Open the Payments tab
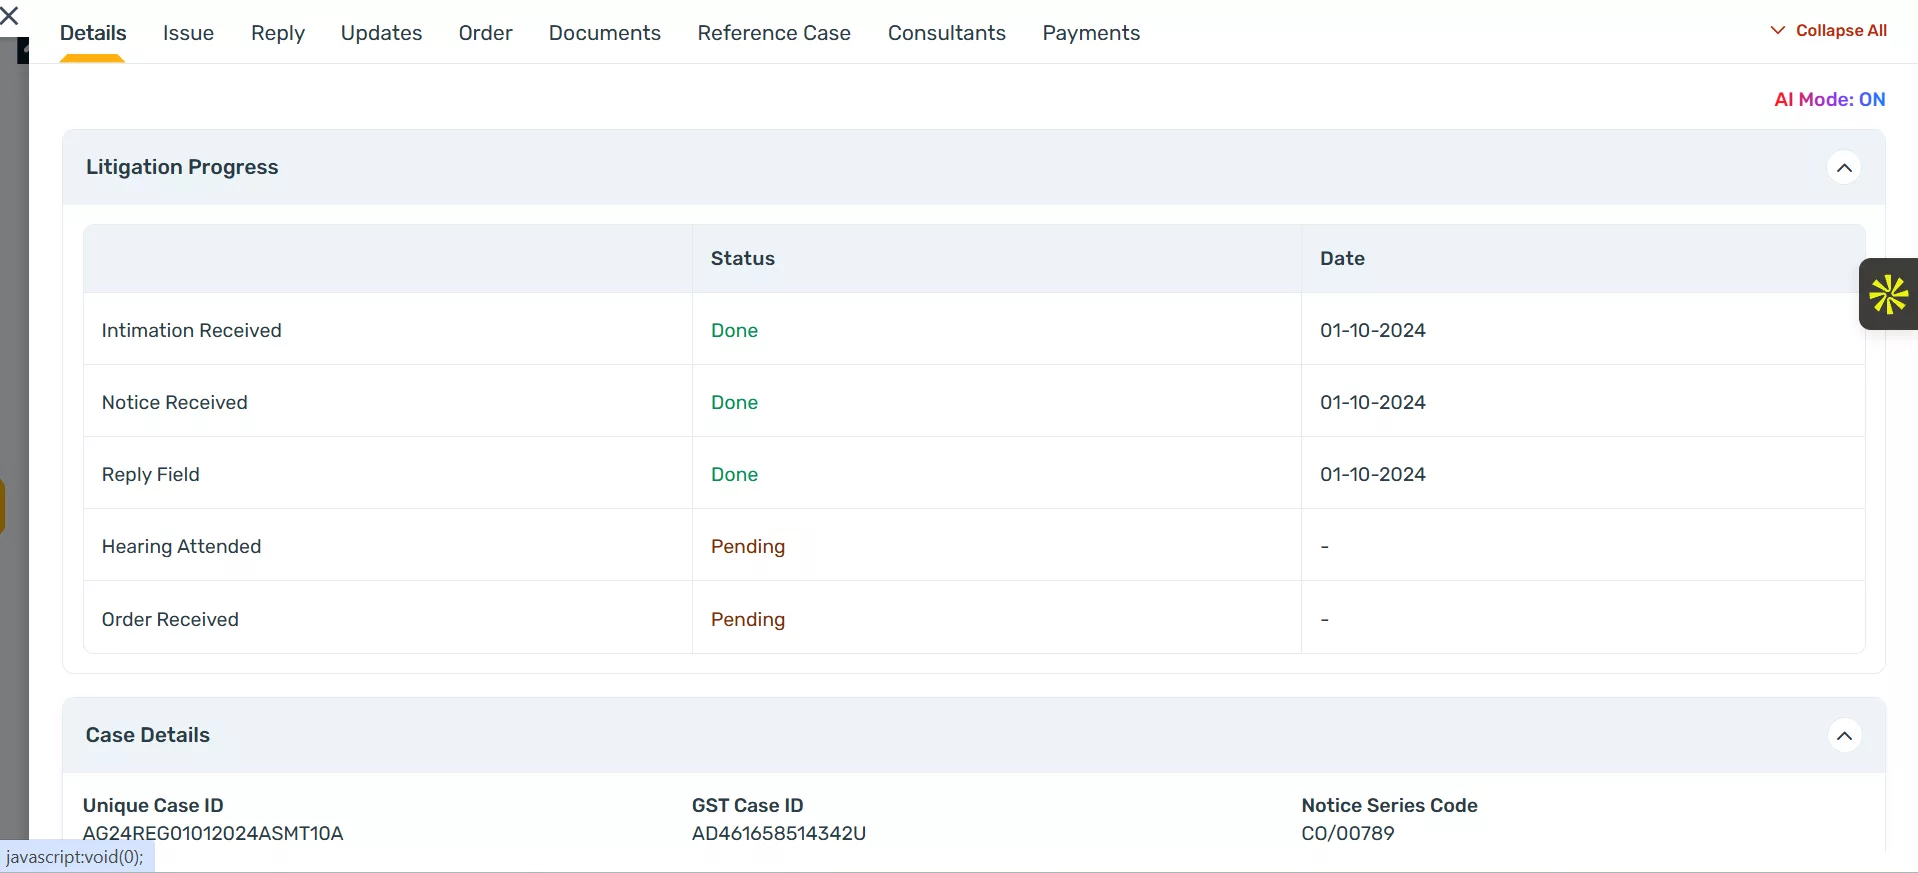The image size is (1918, 873). tap(1090, 33)
